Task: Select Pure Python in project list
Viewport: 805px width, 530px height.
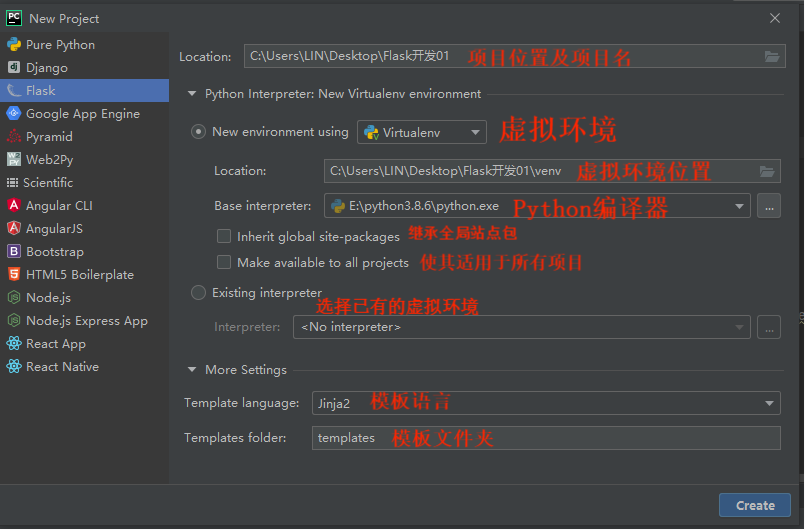Action: pyautogui.click(x=60, y=45)
